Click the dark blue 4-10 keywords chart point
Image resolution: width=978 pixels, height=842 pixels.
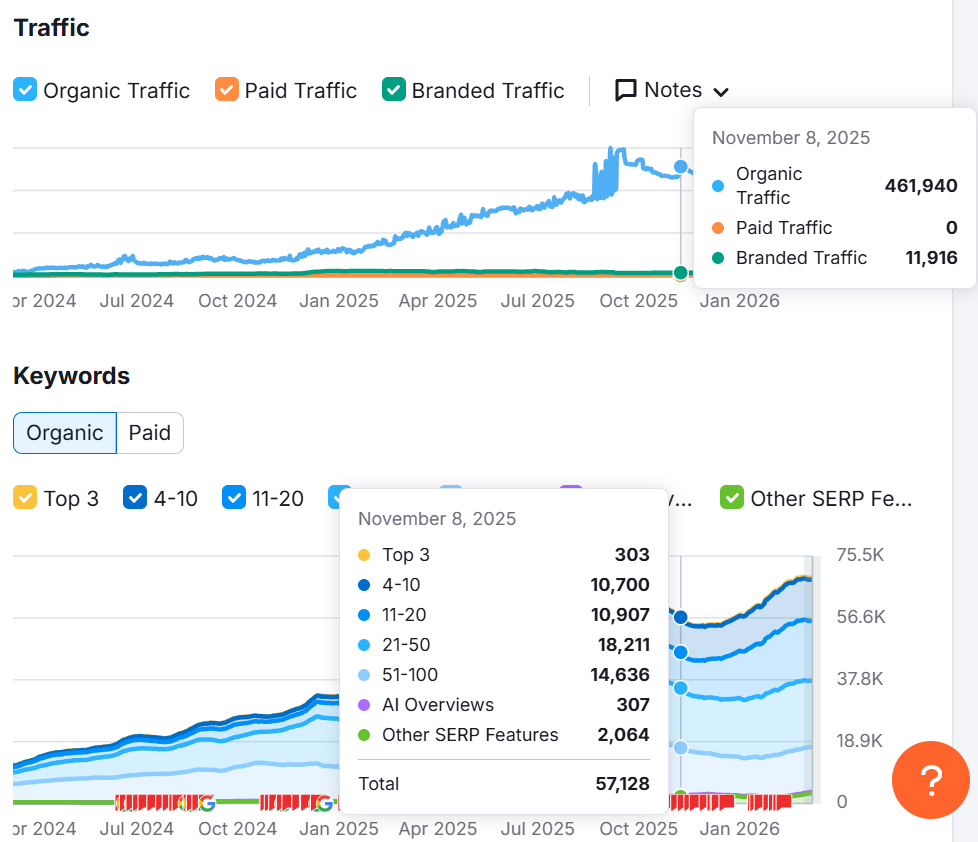tap(681, 618)
